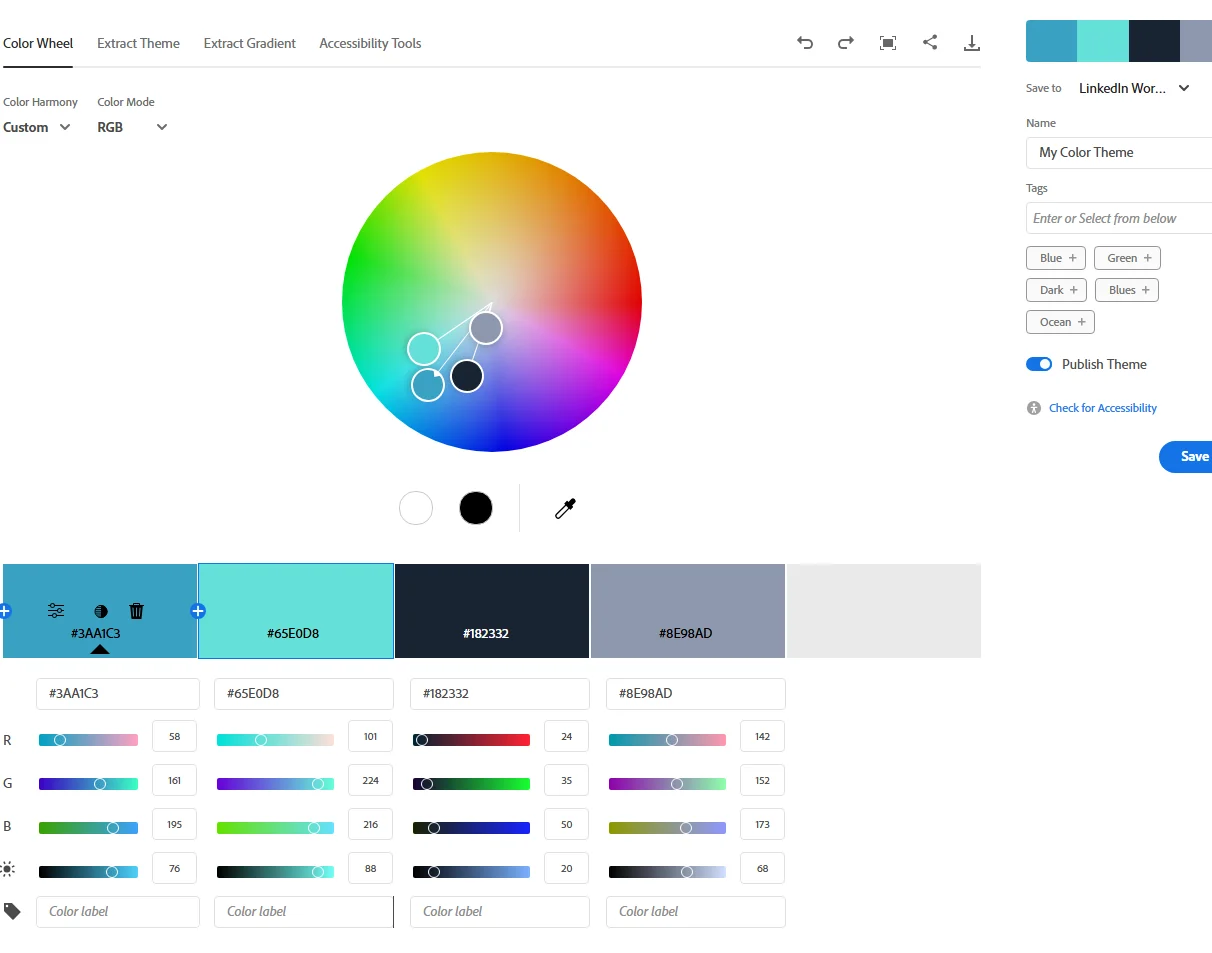Select the #8E98AD gray swatch
This screenshot has height=953, width=1212.
(x=688, y=611)
